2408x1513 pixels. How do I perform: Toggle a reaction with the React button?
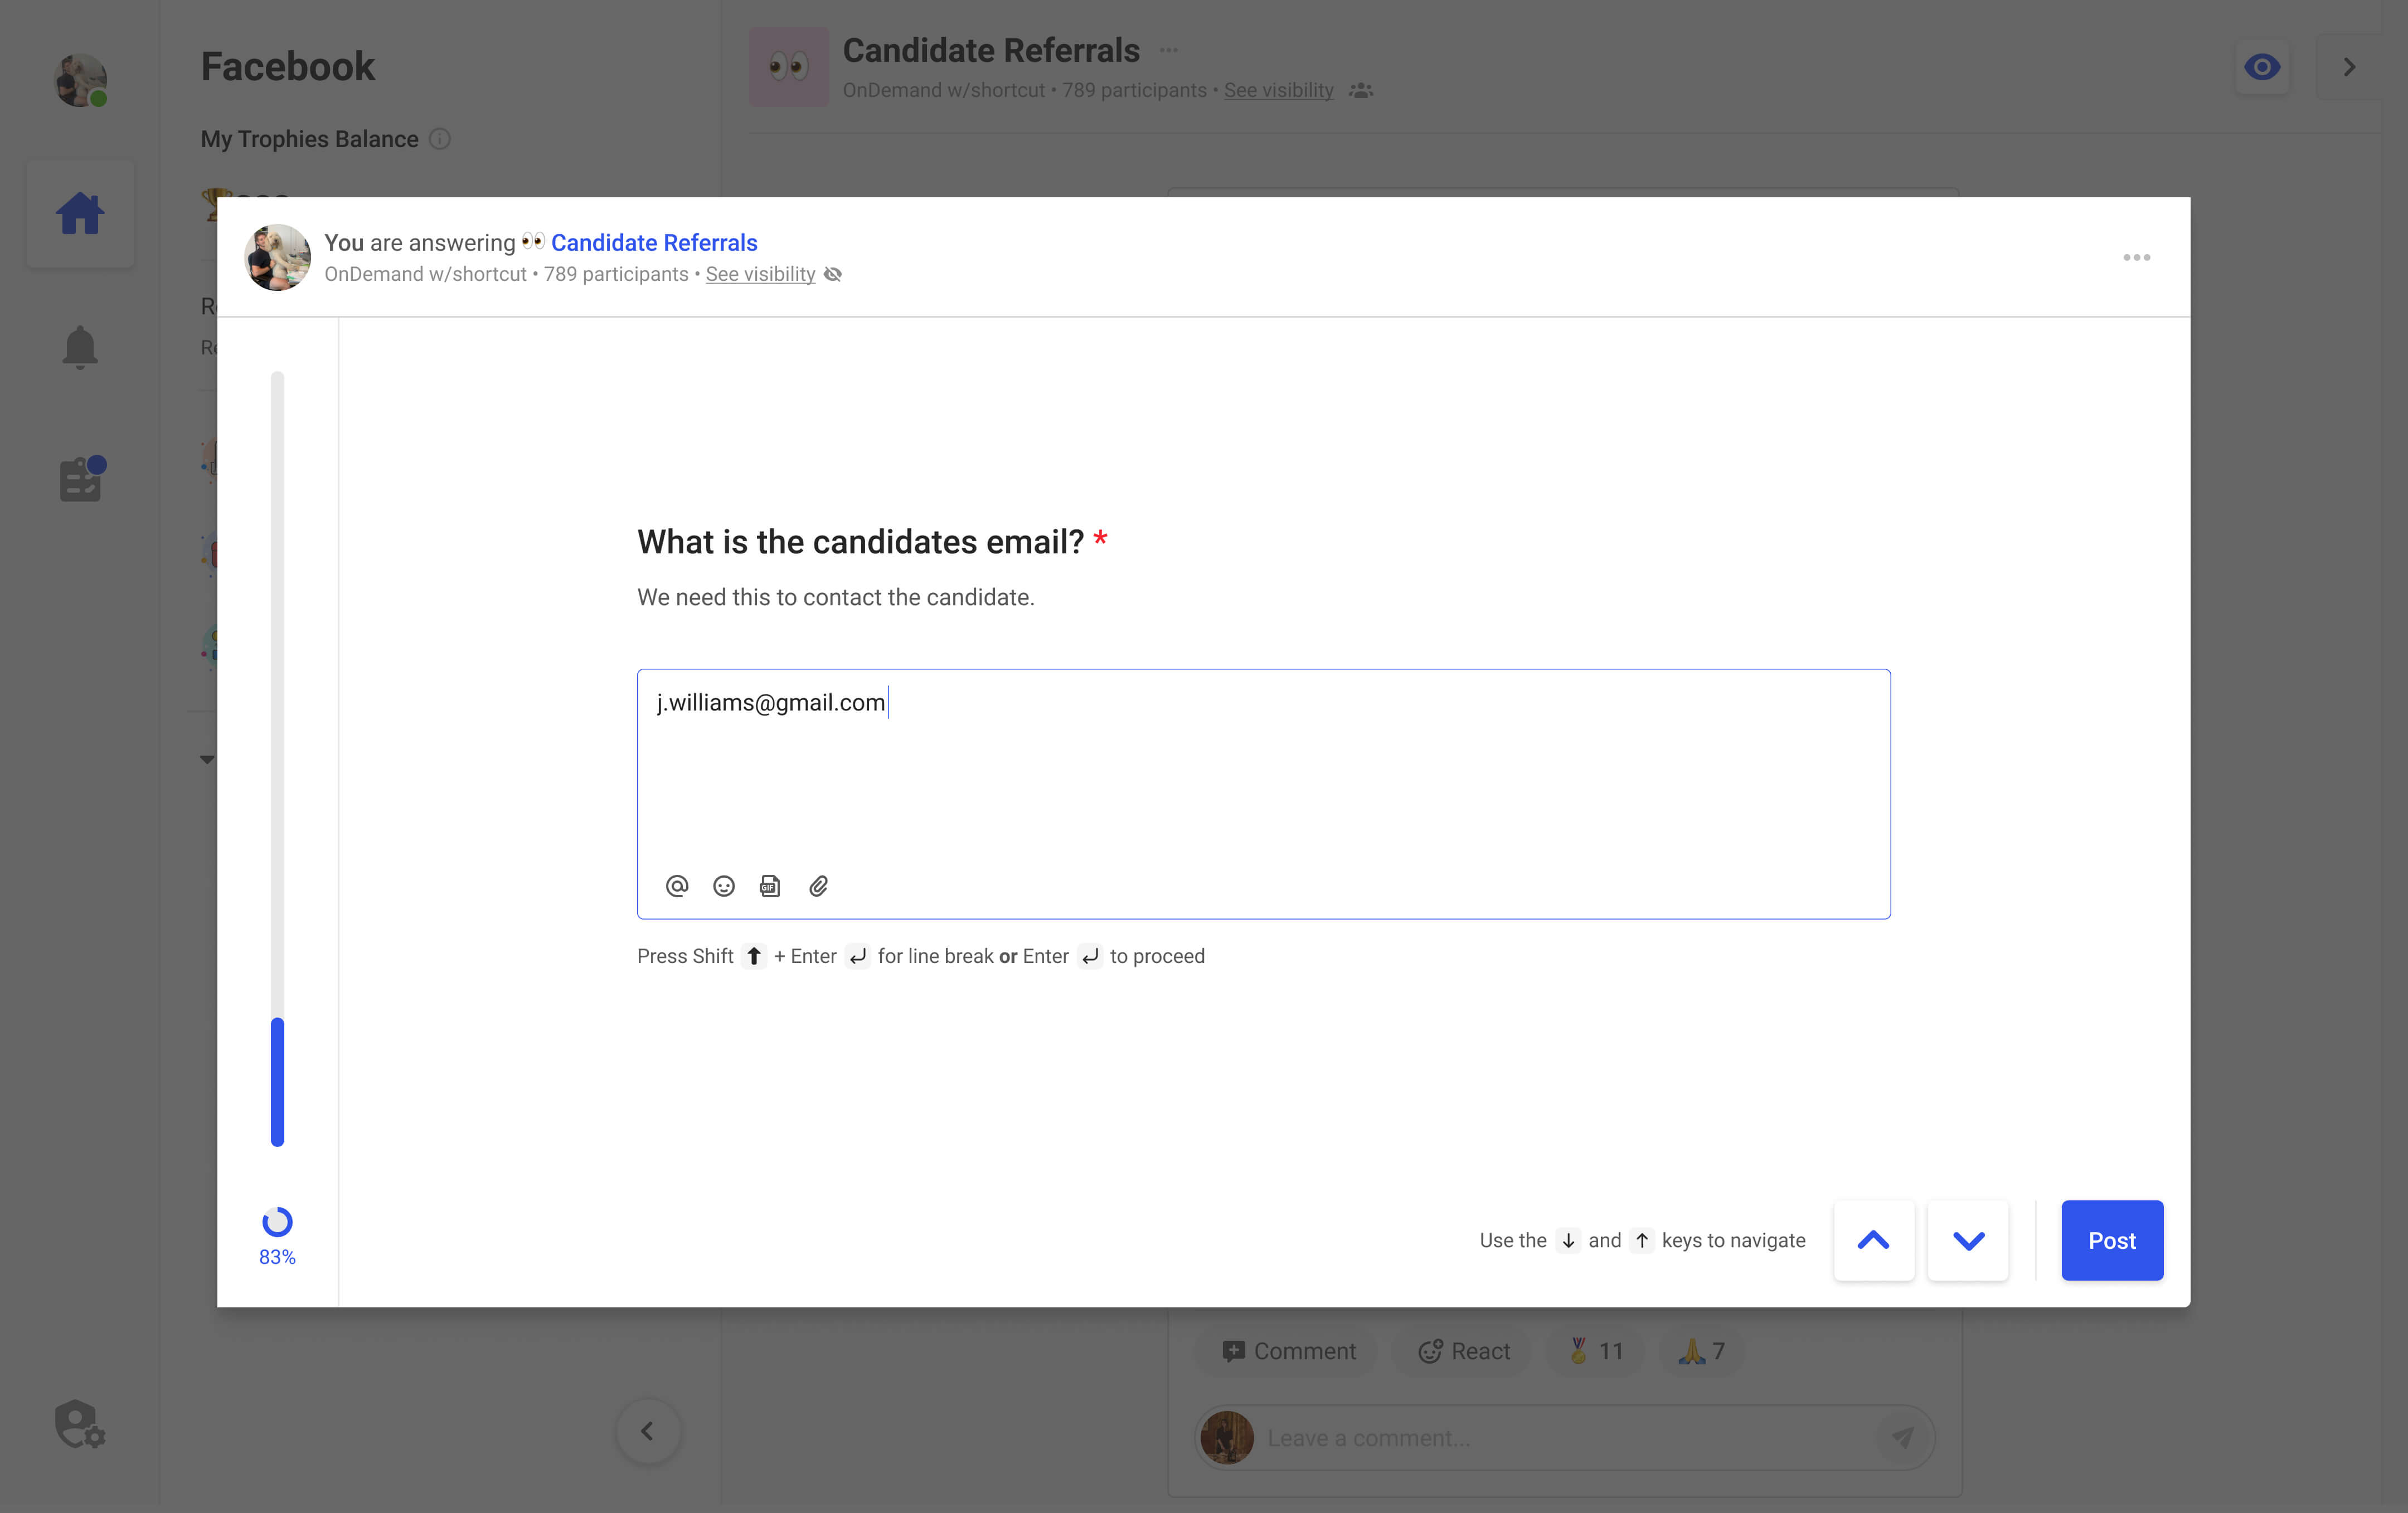click(x=1463, y=1350)
